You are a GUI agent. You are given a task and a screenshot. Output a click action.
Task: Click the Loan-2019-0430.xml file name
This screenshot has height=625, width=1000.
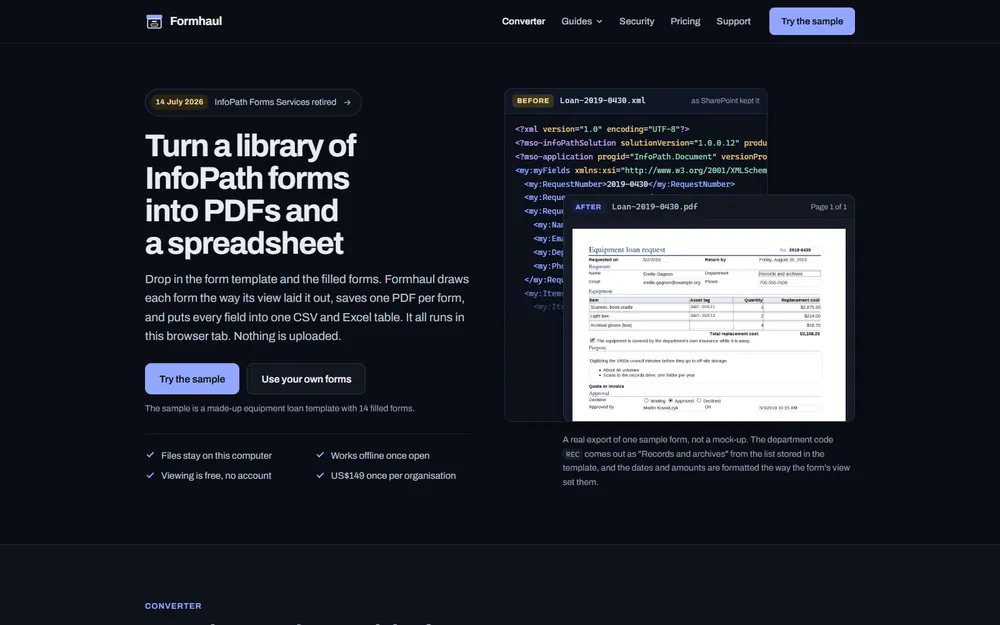pyautogui.click(x=602, y=101)
